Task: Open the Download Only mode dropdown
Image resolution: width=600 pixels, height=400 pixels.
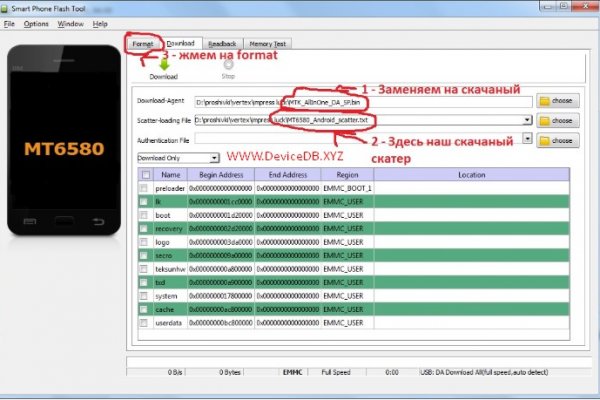Action: coord(214,157)
